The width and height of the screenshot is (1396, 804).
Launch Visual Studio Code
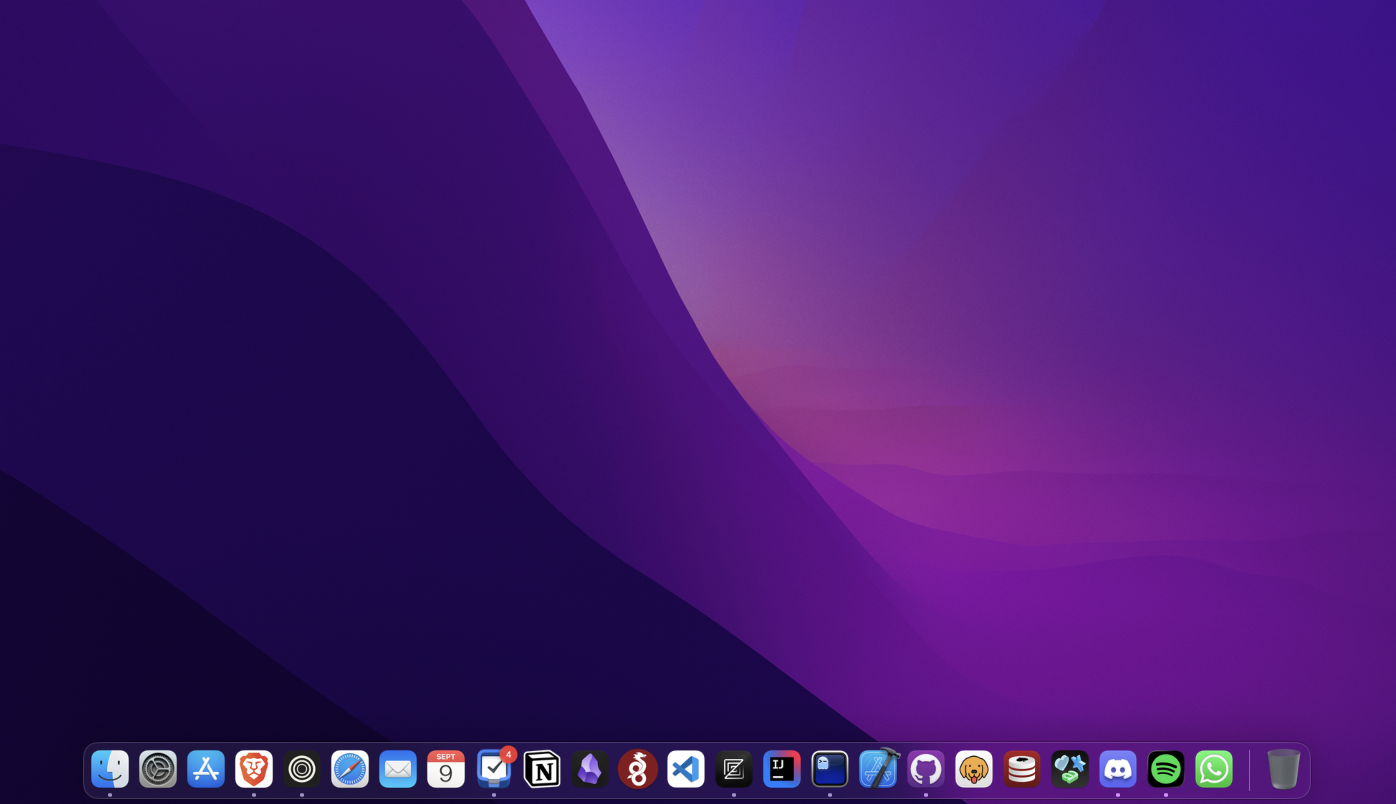pos(686,769)
